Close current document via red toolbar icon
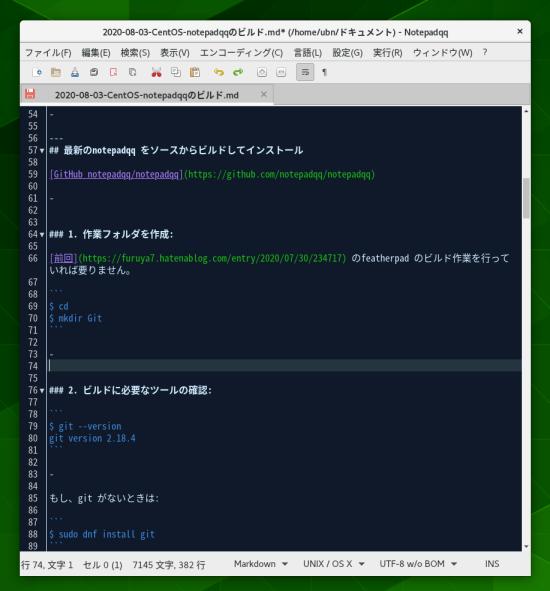This screenshot has width=550, height=591. [113, 72]
